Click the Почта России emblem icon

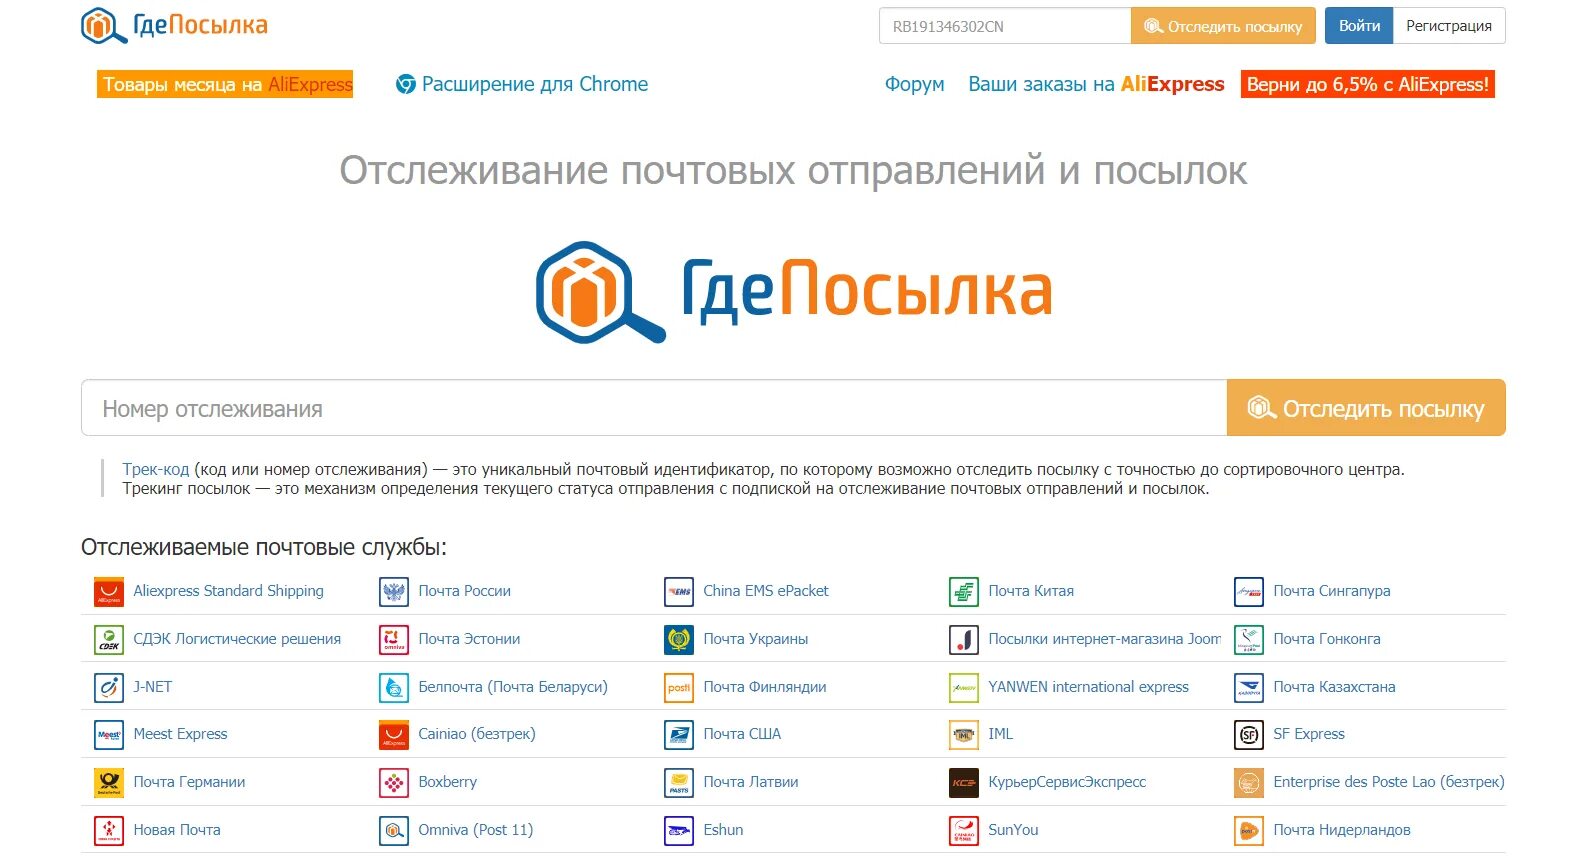coord(394,592)
